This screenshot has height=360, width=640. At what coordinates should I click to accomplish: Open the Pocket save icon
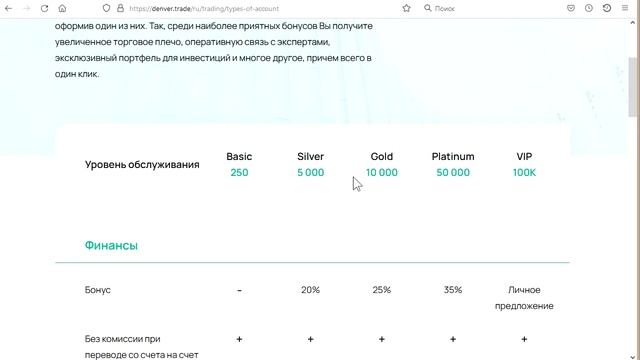[571, 8]
